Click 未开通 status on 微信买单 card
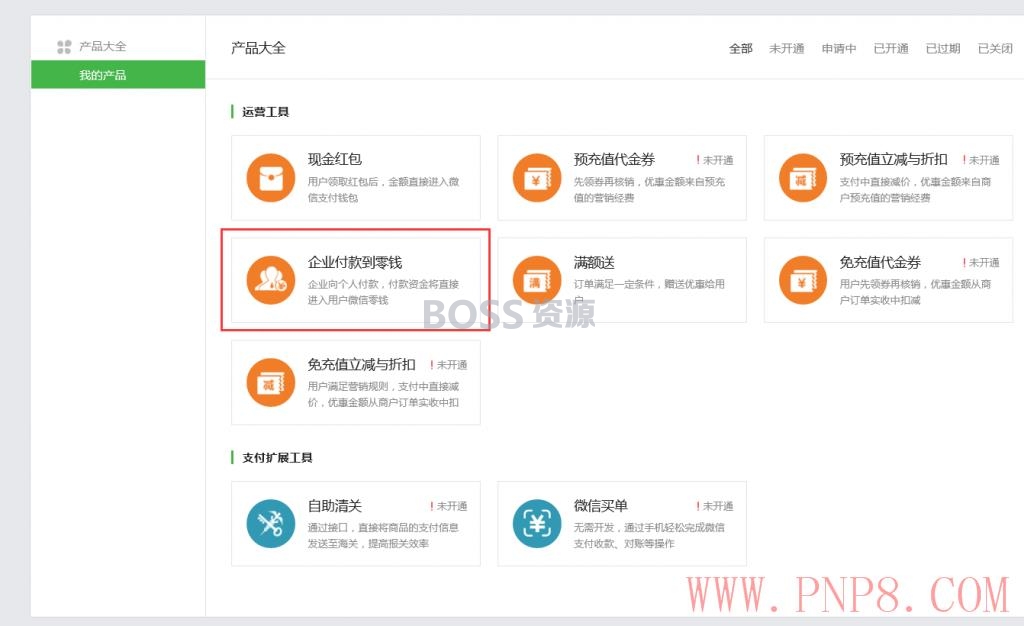Viewport: 1024px width, 626px height. click(x=714, y=506)
